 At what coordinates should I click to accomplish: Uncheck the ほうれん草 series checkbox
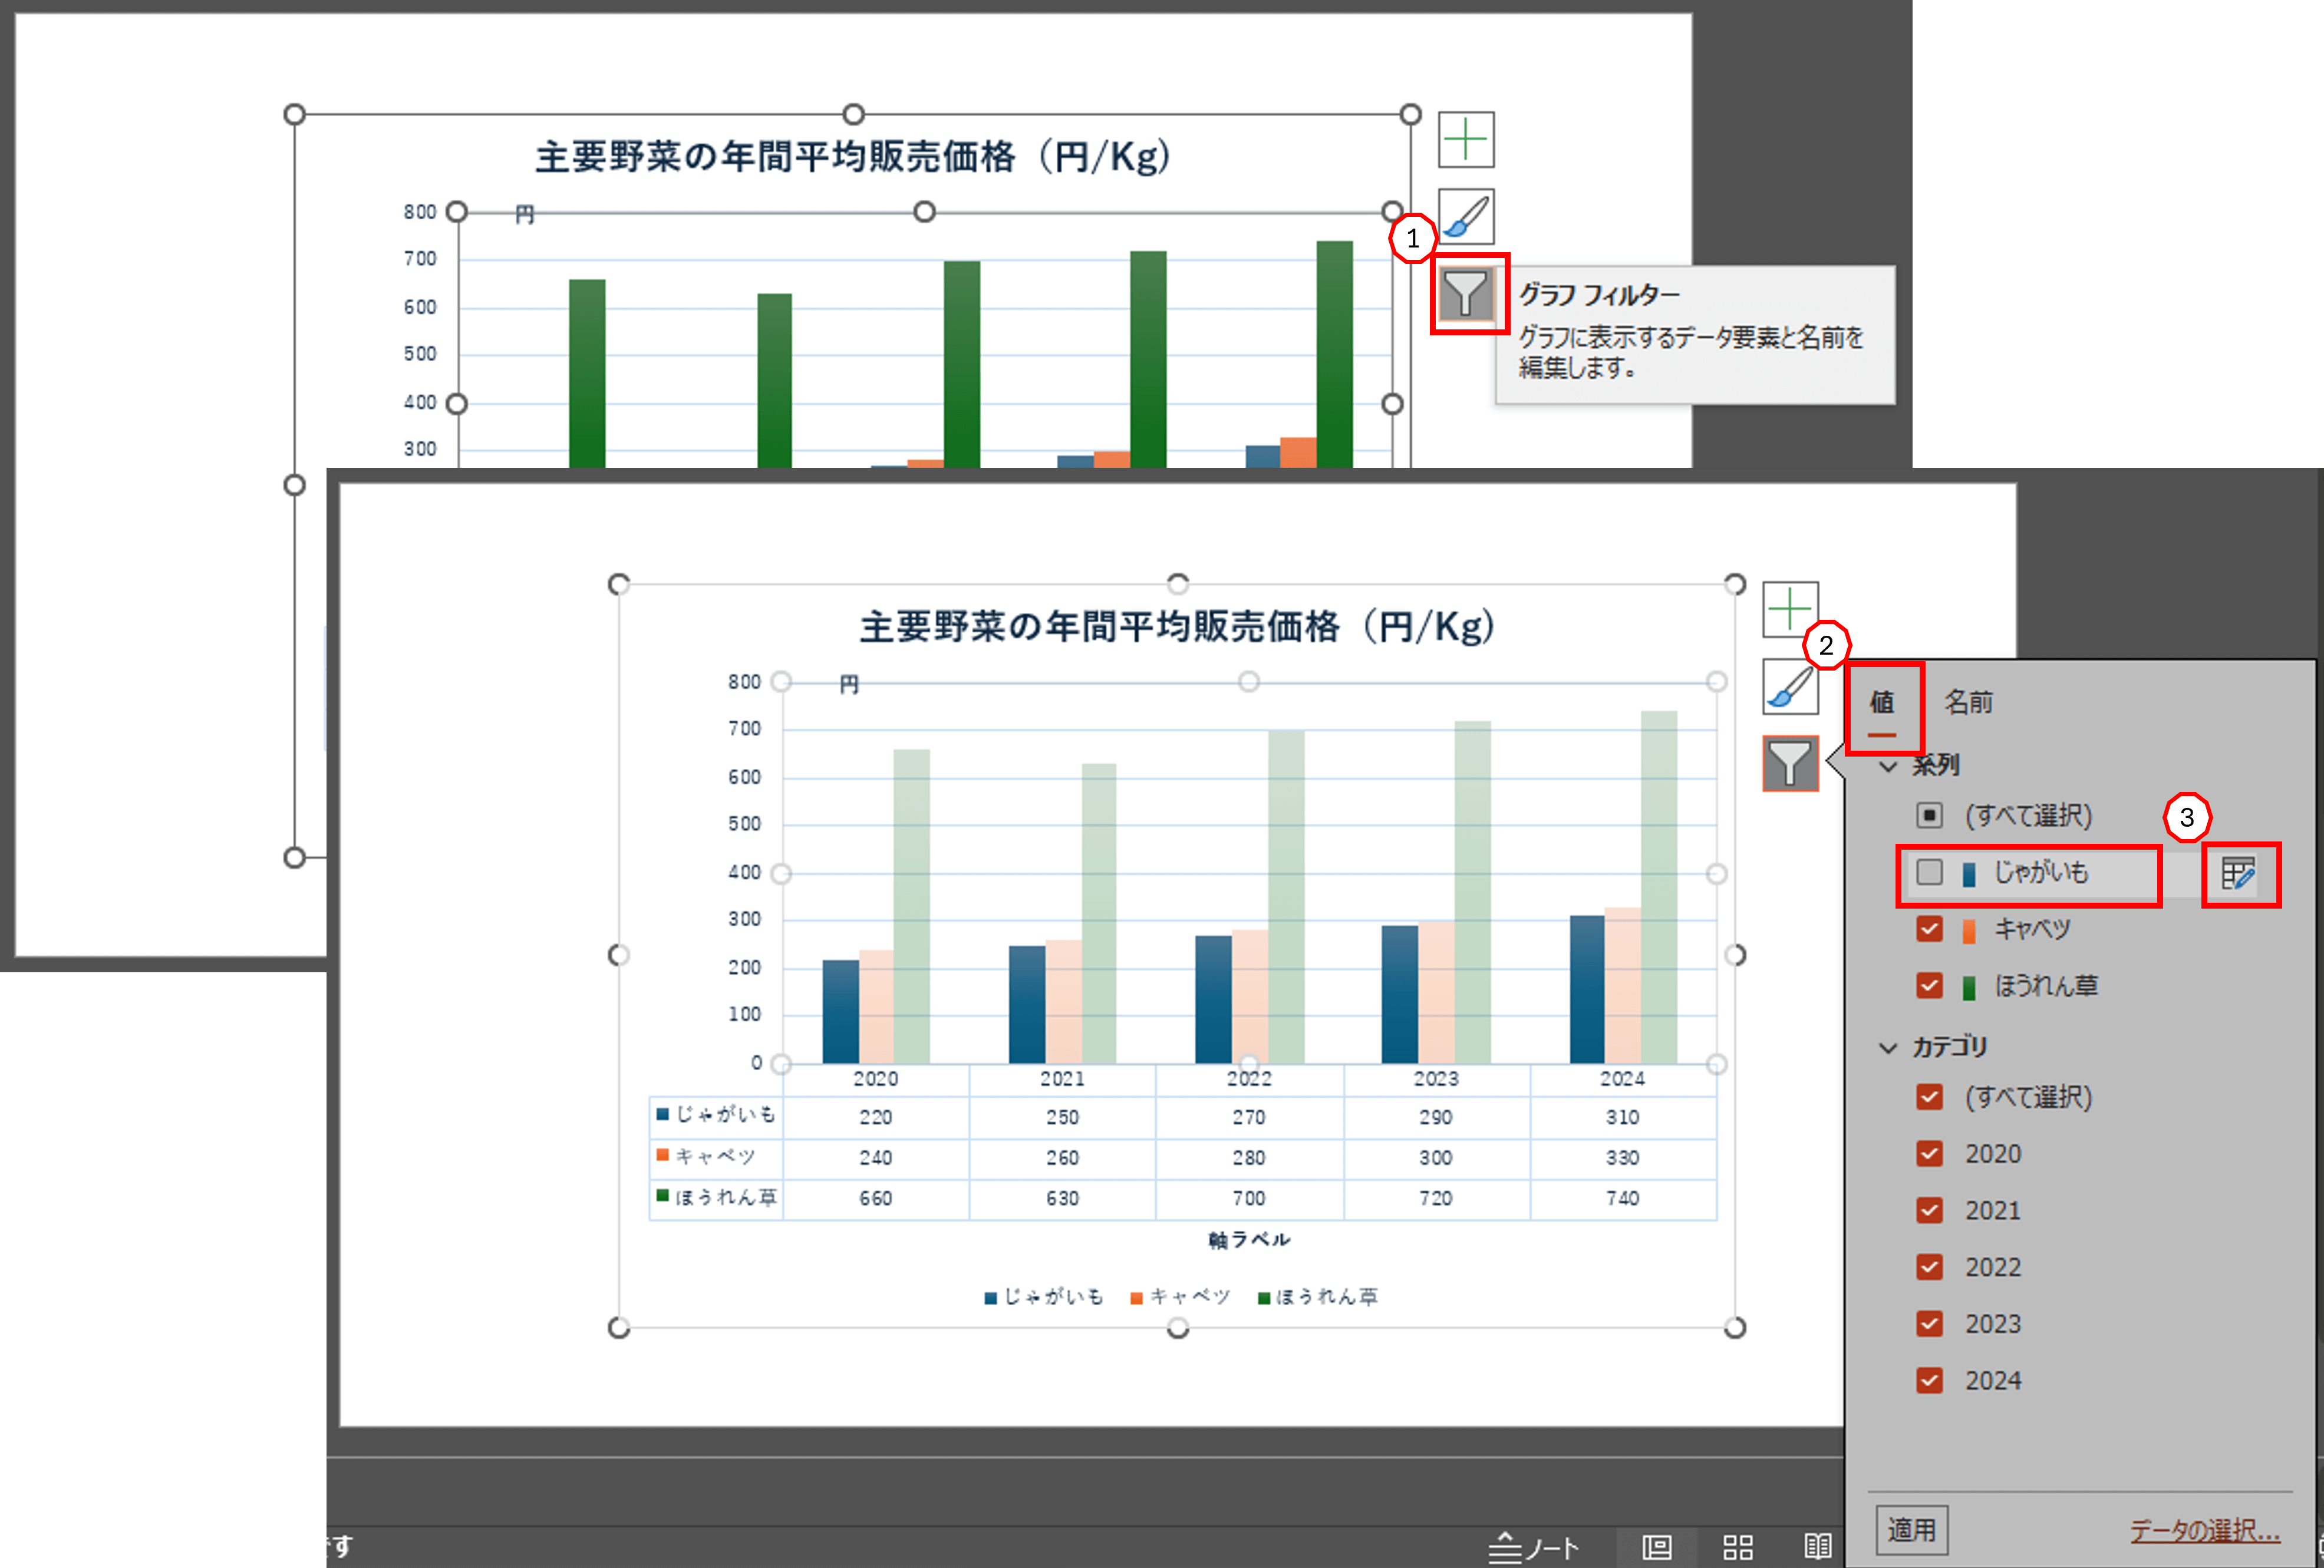pyautogui.click(x=1929, y=986)
